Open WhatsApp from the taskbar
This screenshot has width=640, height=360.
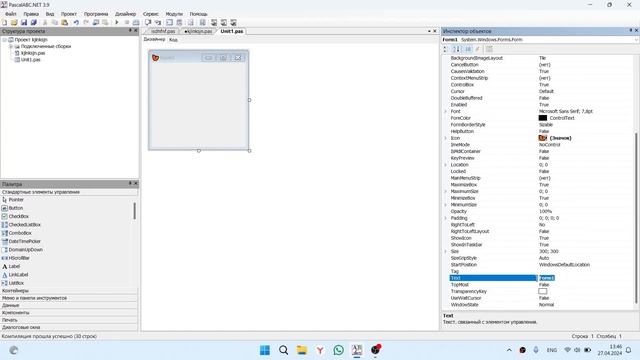coord(338,350)
